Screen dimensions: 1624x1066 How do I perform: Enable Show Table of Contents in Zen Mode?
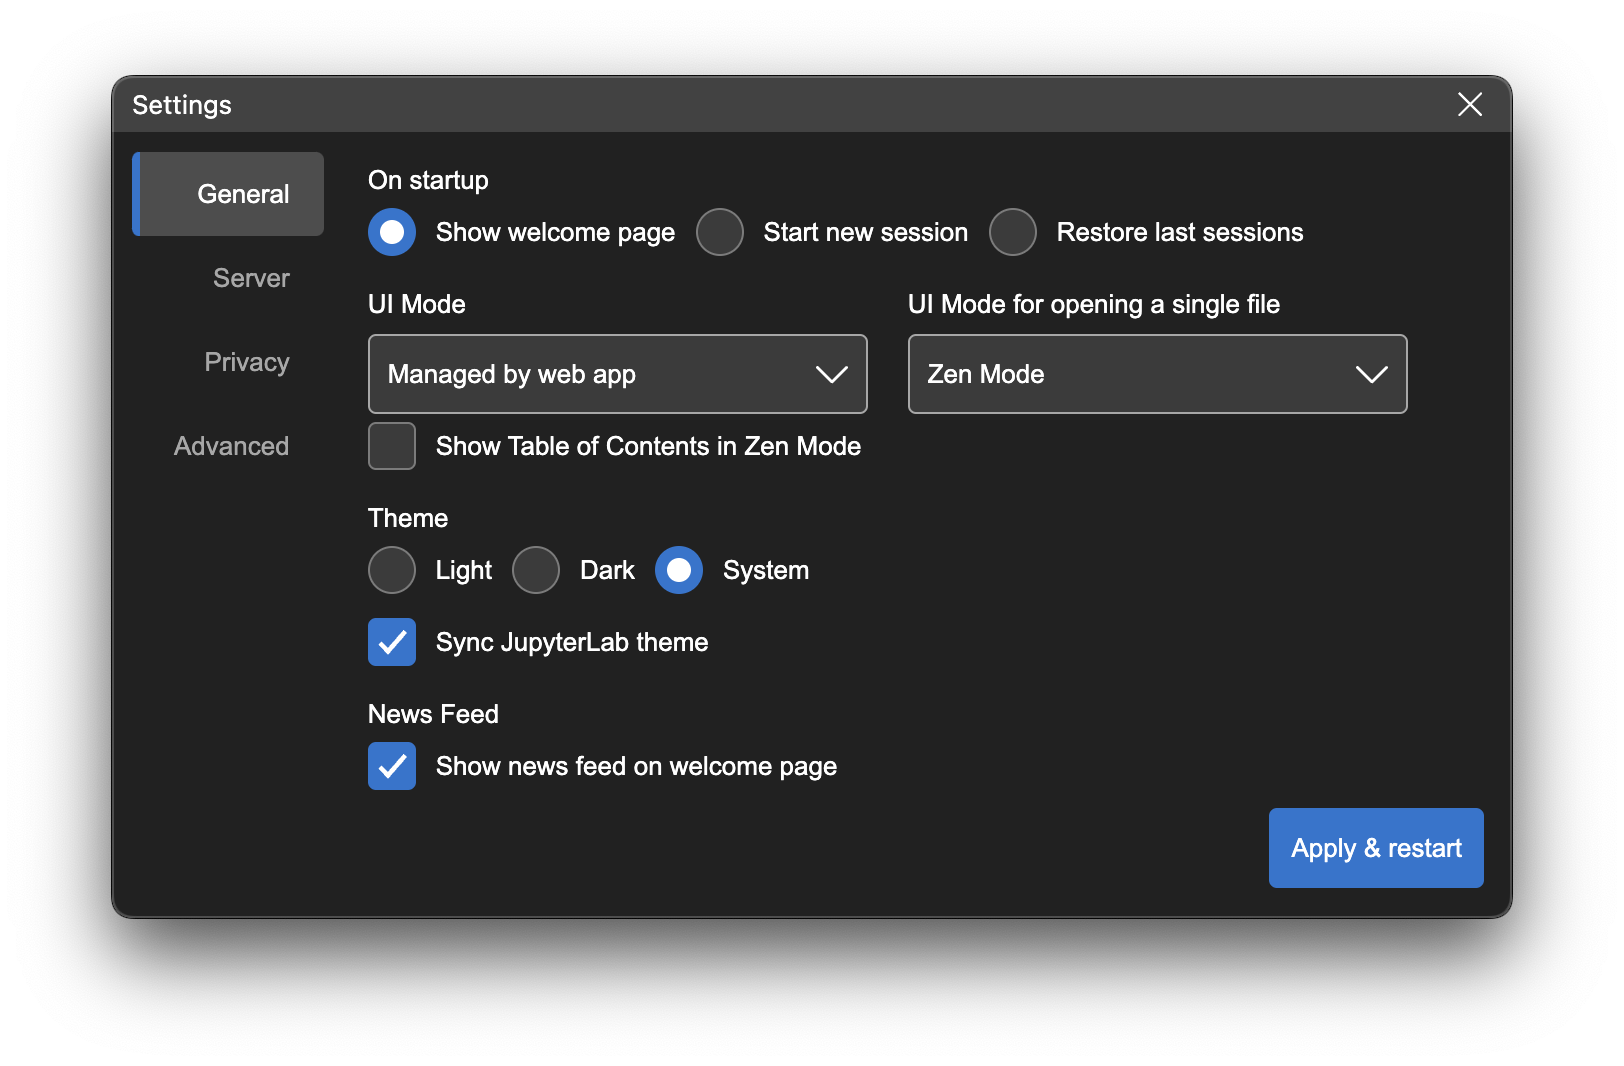click(392, 446)
